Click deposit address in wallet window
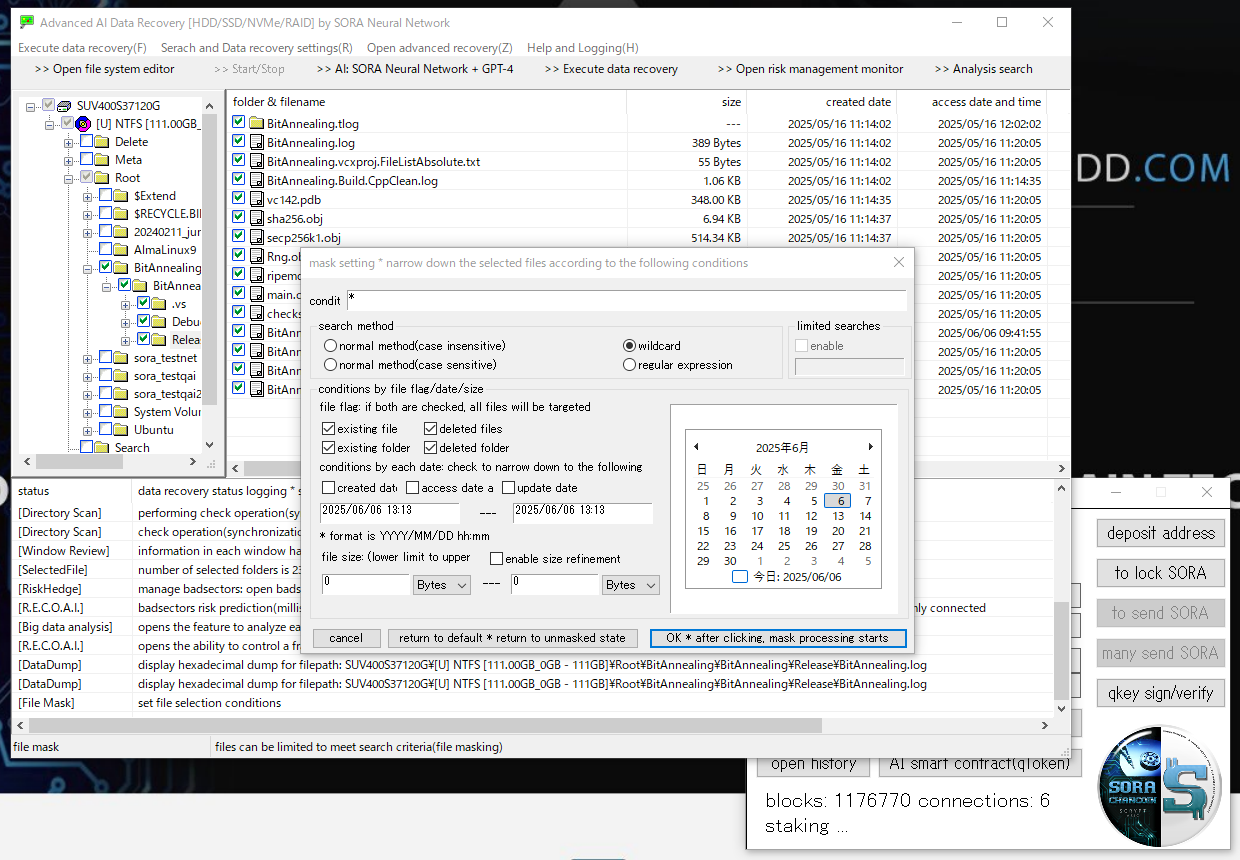The width and height of the screenshot is (1240, 860). pyautogui.click(x=1160, y=533)
